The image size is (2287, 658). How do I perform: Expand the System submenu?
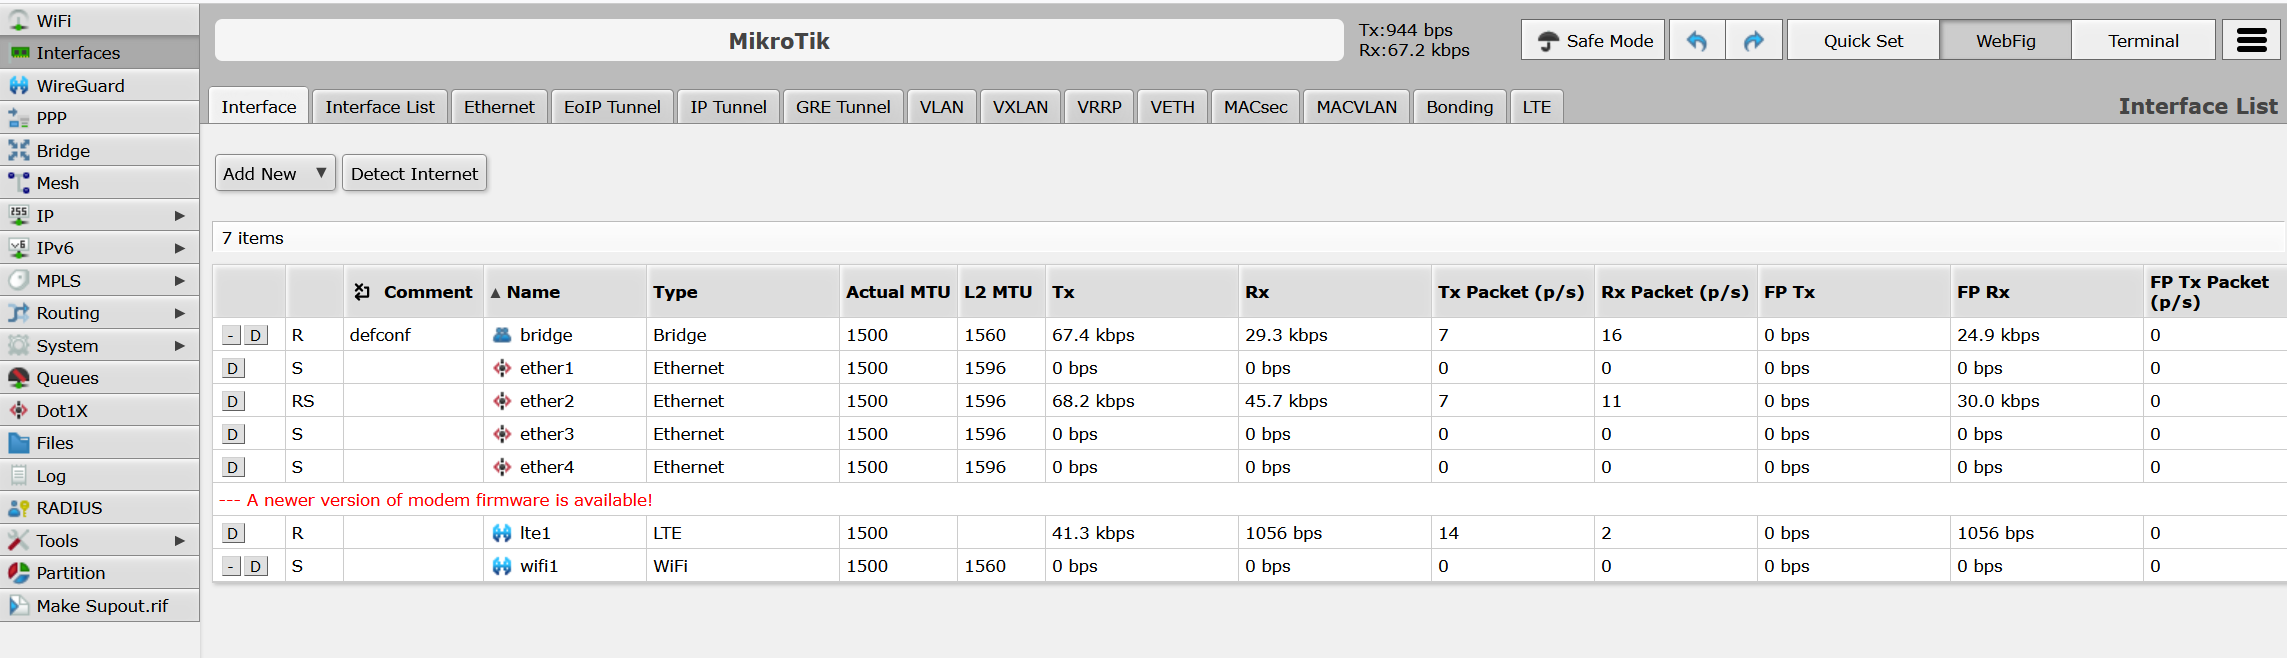[x=100, y=346]
